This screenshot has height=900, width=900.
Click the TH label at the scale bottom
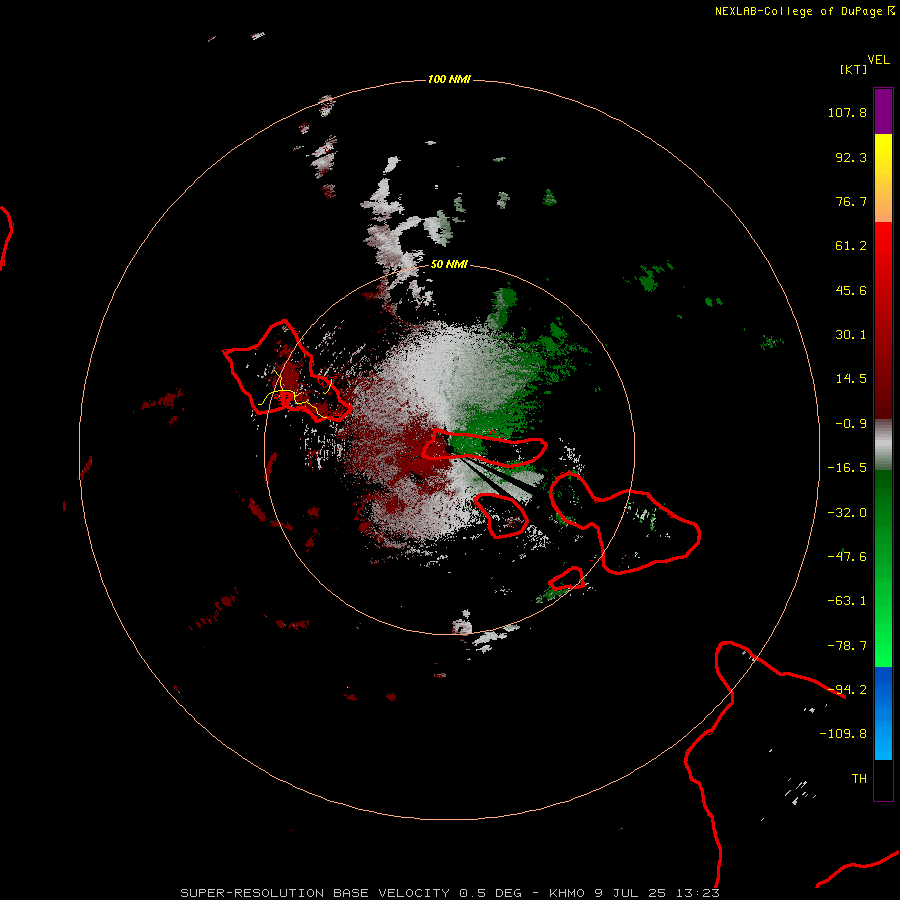point(859,779)
